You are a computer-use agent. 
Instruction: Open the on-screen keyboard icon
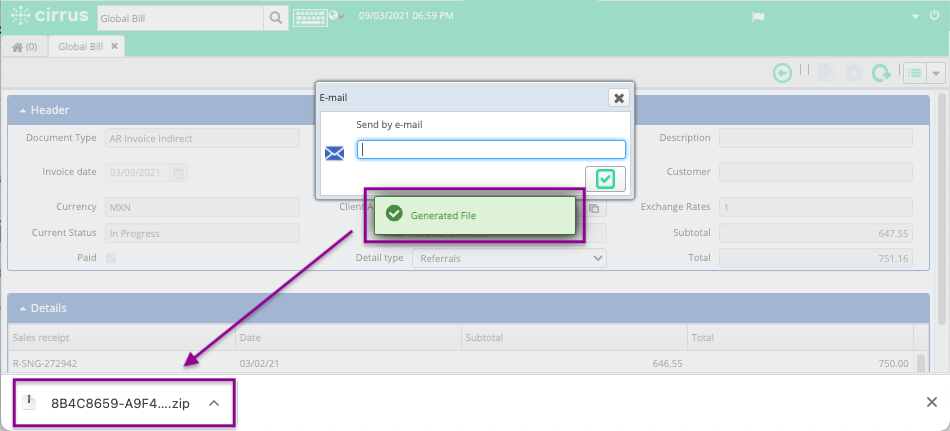(x=310, y=17)
